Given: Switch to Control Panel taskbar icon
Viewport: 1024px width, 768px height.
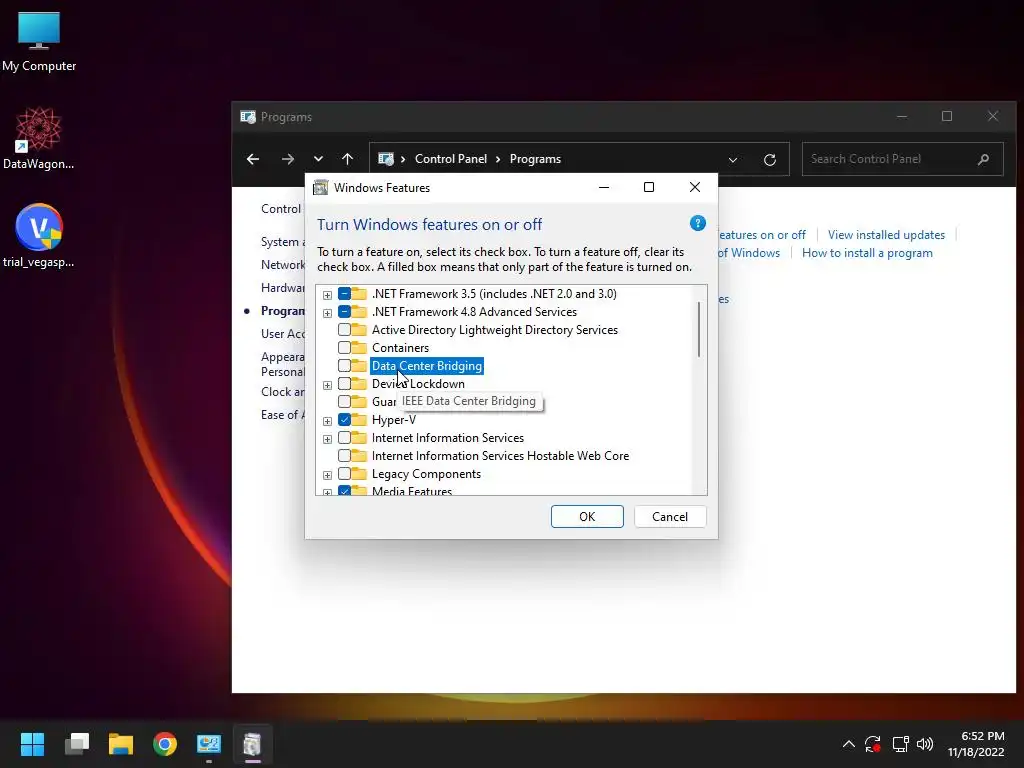Looking at the screenshot, I should (209, 744).
